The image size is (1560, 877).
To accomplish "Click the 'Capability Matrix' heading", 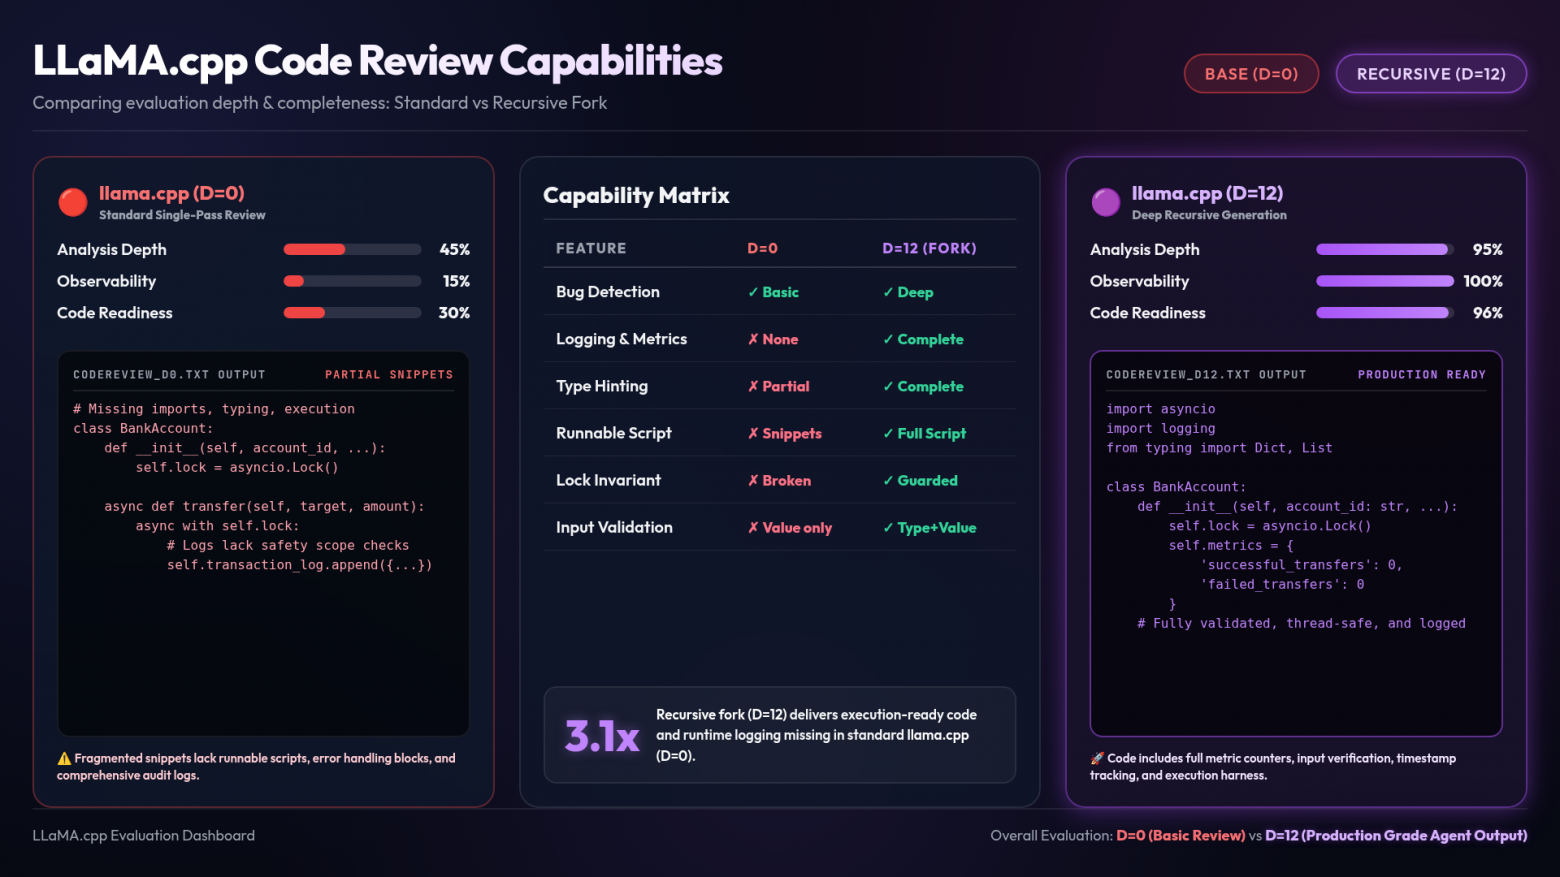I will click(x=636, y=195).
